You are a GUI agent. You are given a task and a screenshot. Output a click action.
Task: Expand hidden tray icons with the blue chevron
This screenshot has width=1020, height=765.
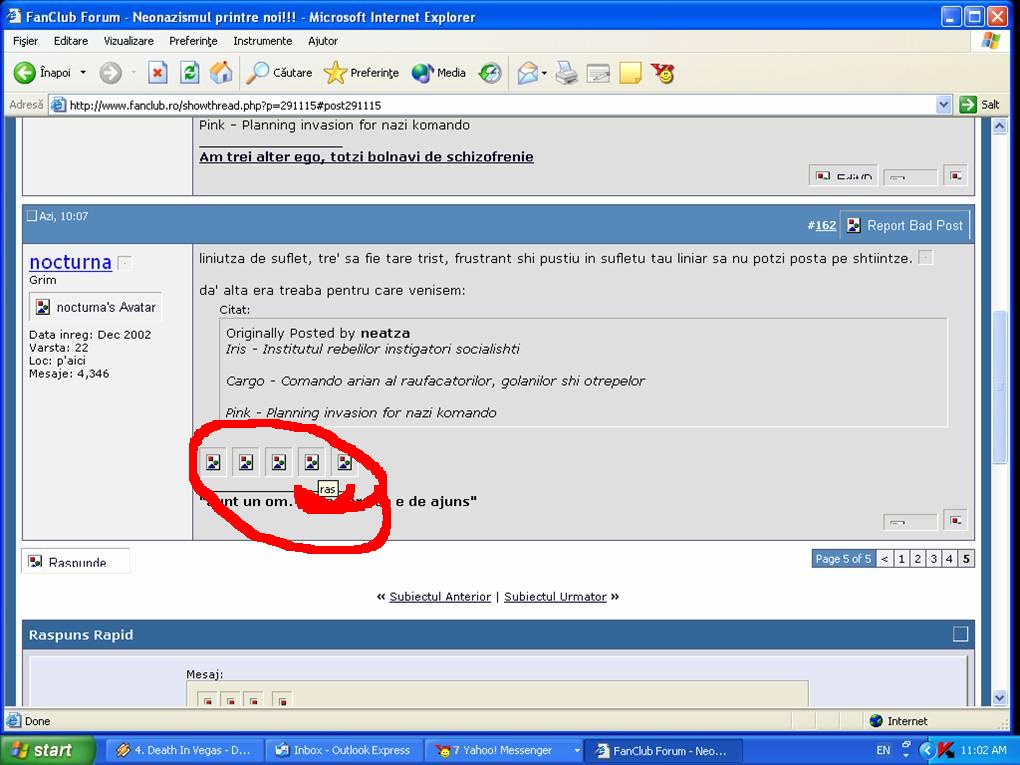click(x=926, y=750)
